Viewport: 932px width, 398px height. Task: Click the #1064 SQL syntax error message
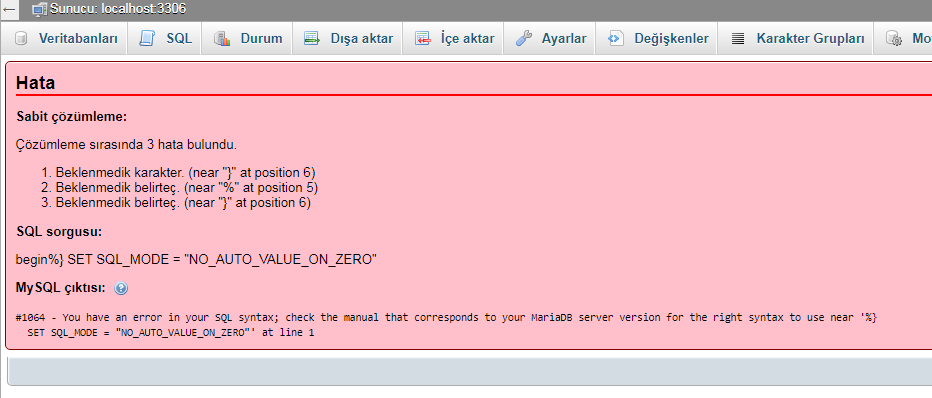tap(446, 317)
